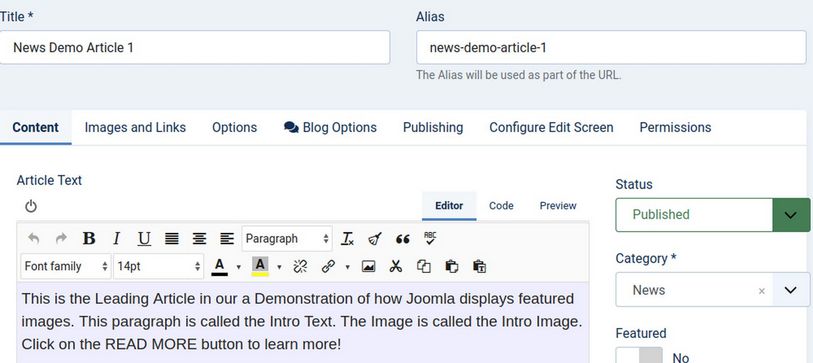
Task: Center align the text
Action: coord(199,239)
